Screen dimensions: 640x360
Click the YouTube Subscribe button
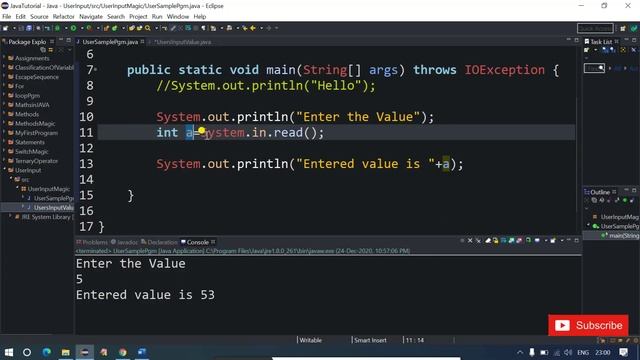[588, 325]
